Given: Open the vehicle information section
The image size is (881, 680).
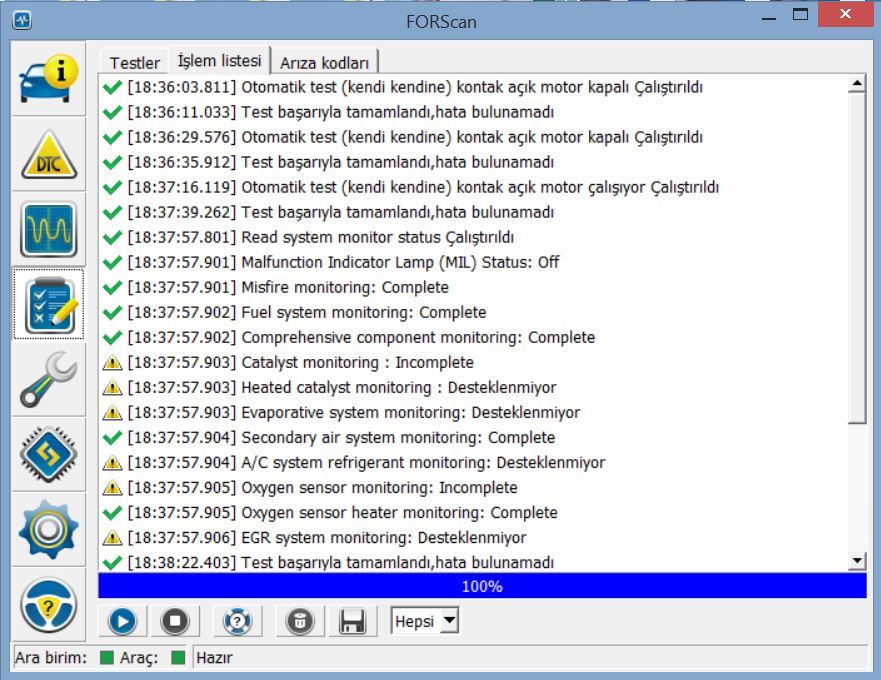Looking at the screenshot, I should 49,79.
